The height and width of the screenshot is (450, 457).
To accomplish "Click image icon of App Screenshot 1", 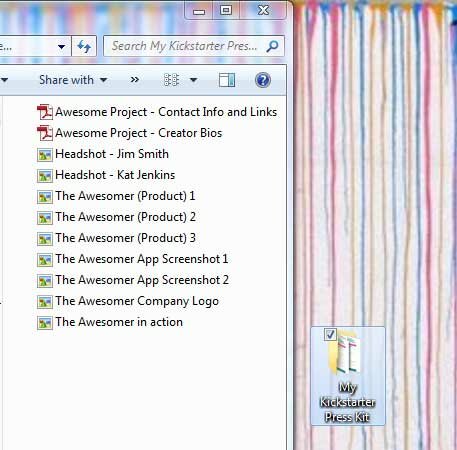I will point(45,260).
